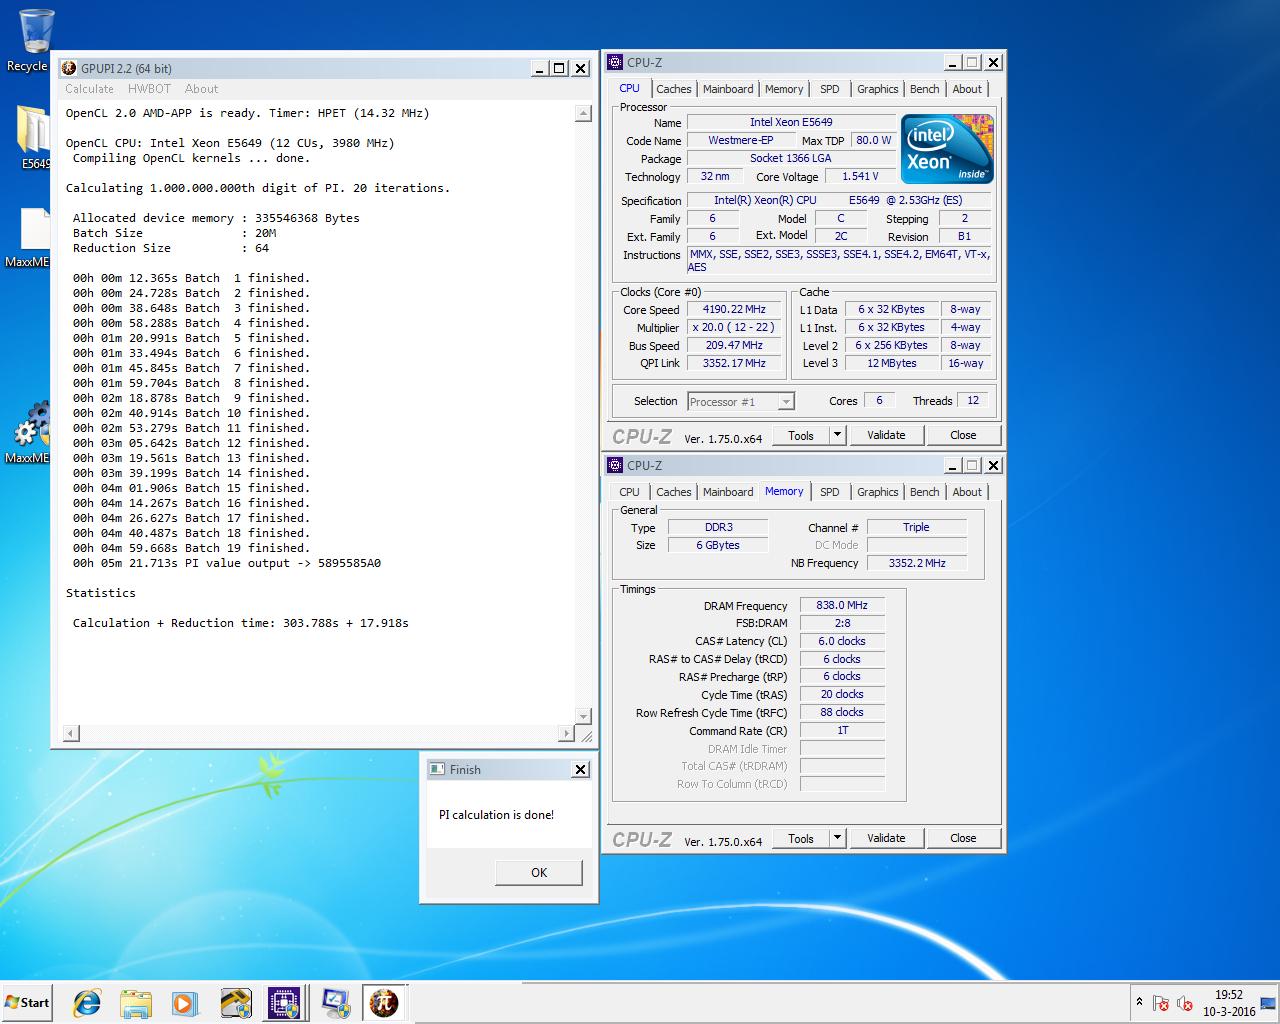
Task: Click Close button in bottom CPU-Z
Action: click(x=963, y=838)
